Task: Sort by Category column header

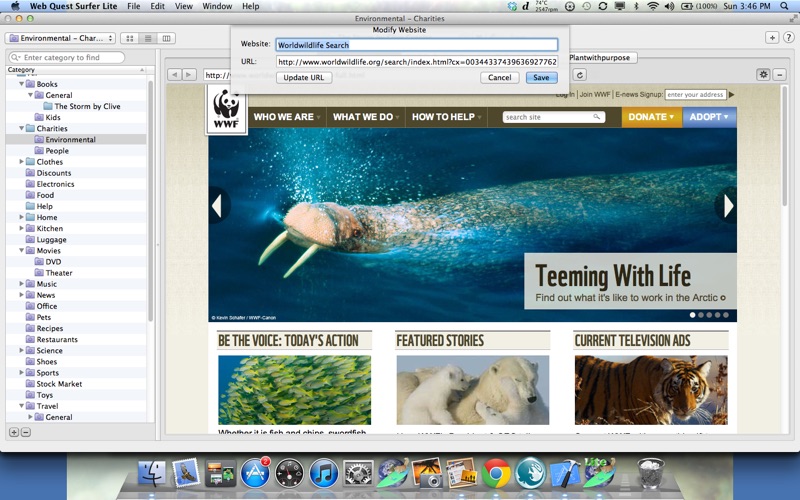Action: point(76,70)
